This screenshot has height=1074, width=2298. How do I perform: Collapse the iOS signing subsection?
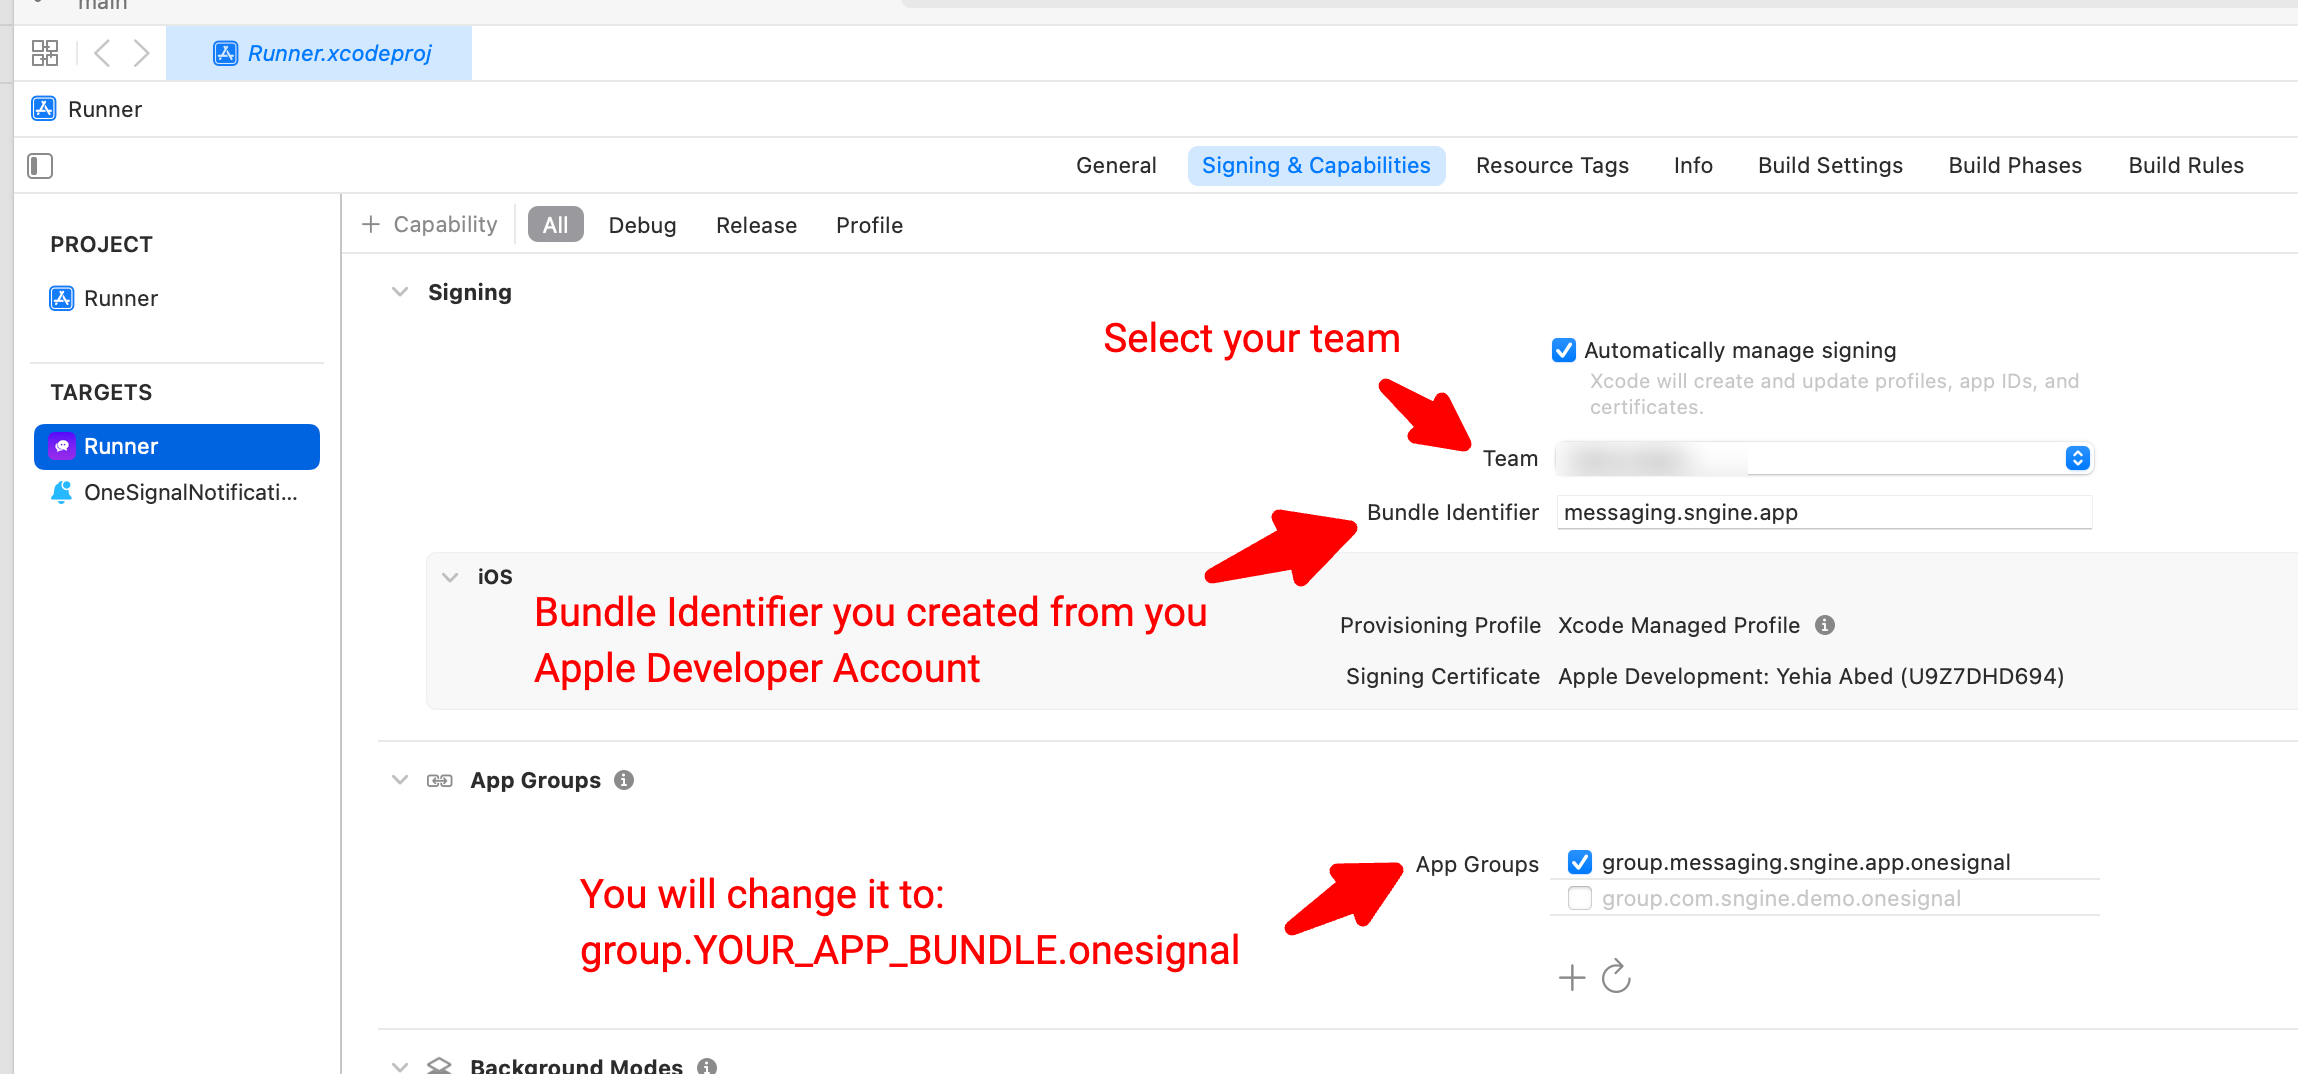point(450,577)
